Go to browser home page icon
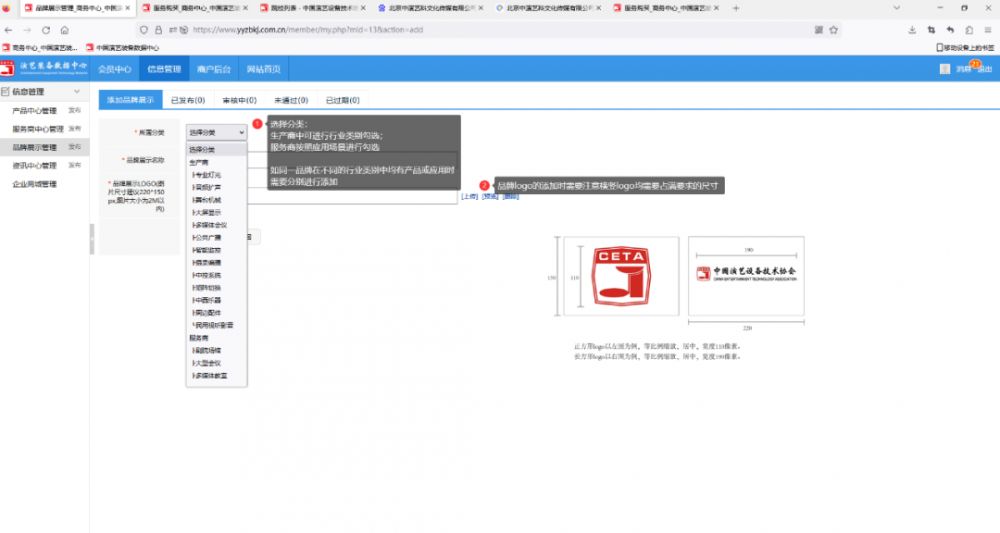Viewport: 1000px width, 533px height. [64, 30]
